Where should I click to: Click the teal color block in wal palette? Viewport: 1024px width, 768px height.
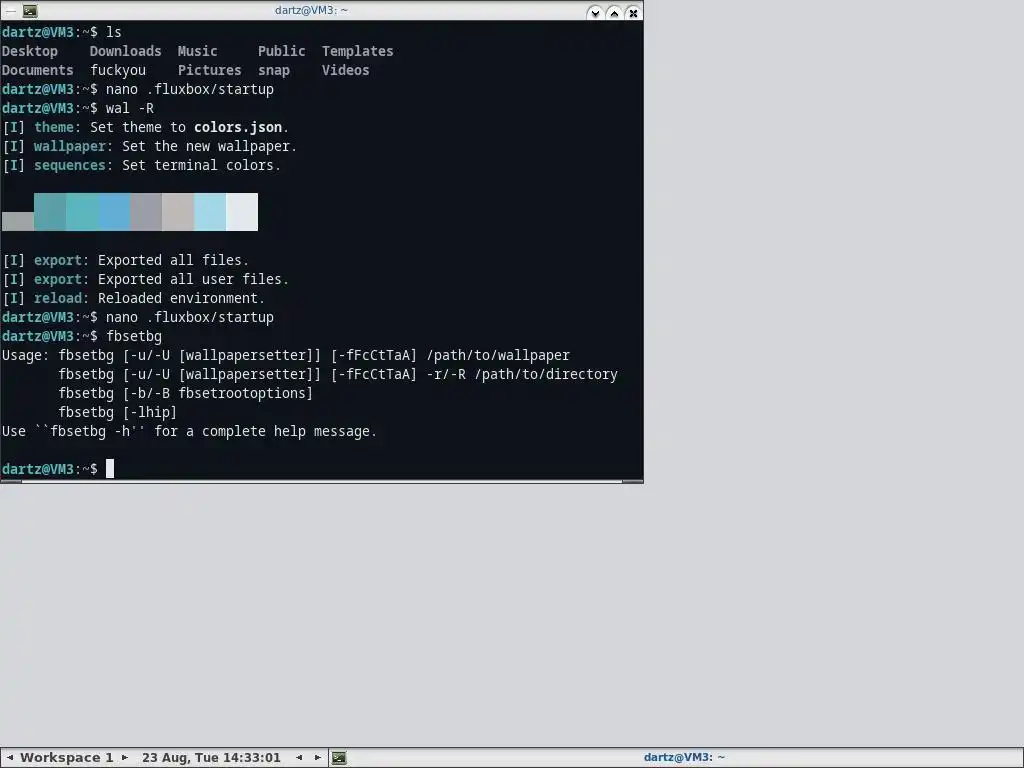tap(50, 212)
